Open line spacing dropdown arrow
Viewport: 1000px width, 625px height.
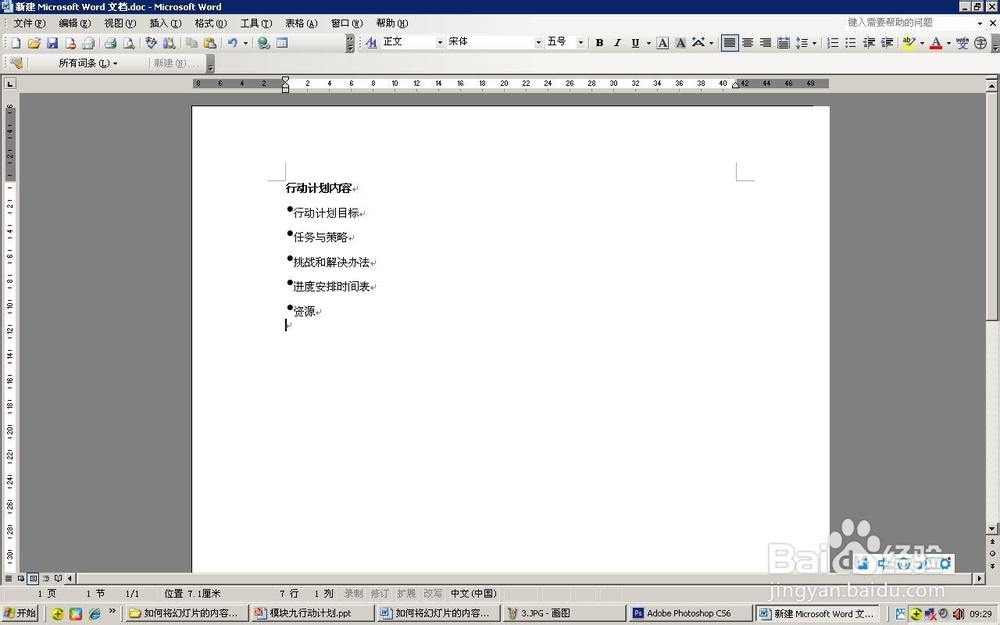click(x=814, y=43)
